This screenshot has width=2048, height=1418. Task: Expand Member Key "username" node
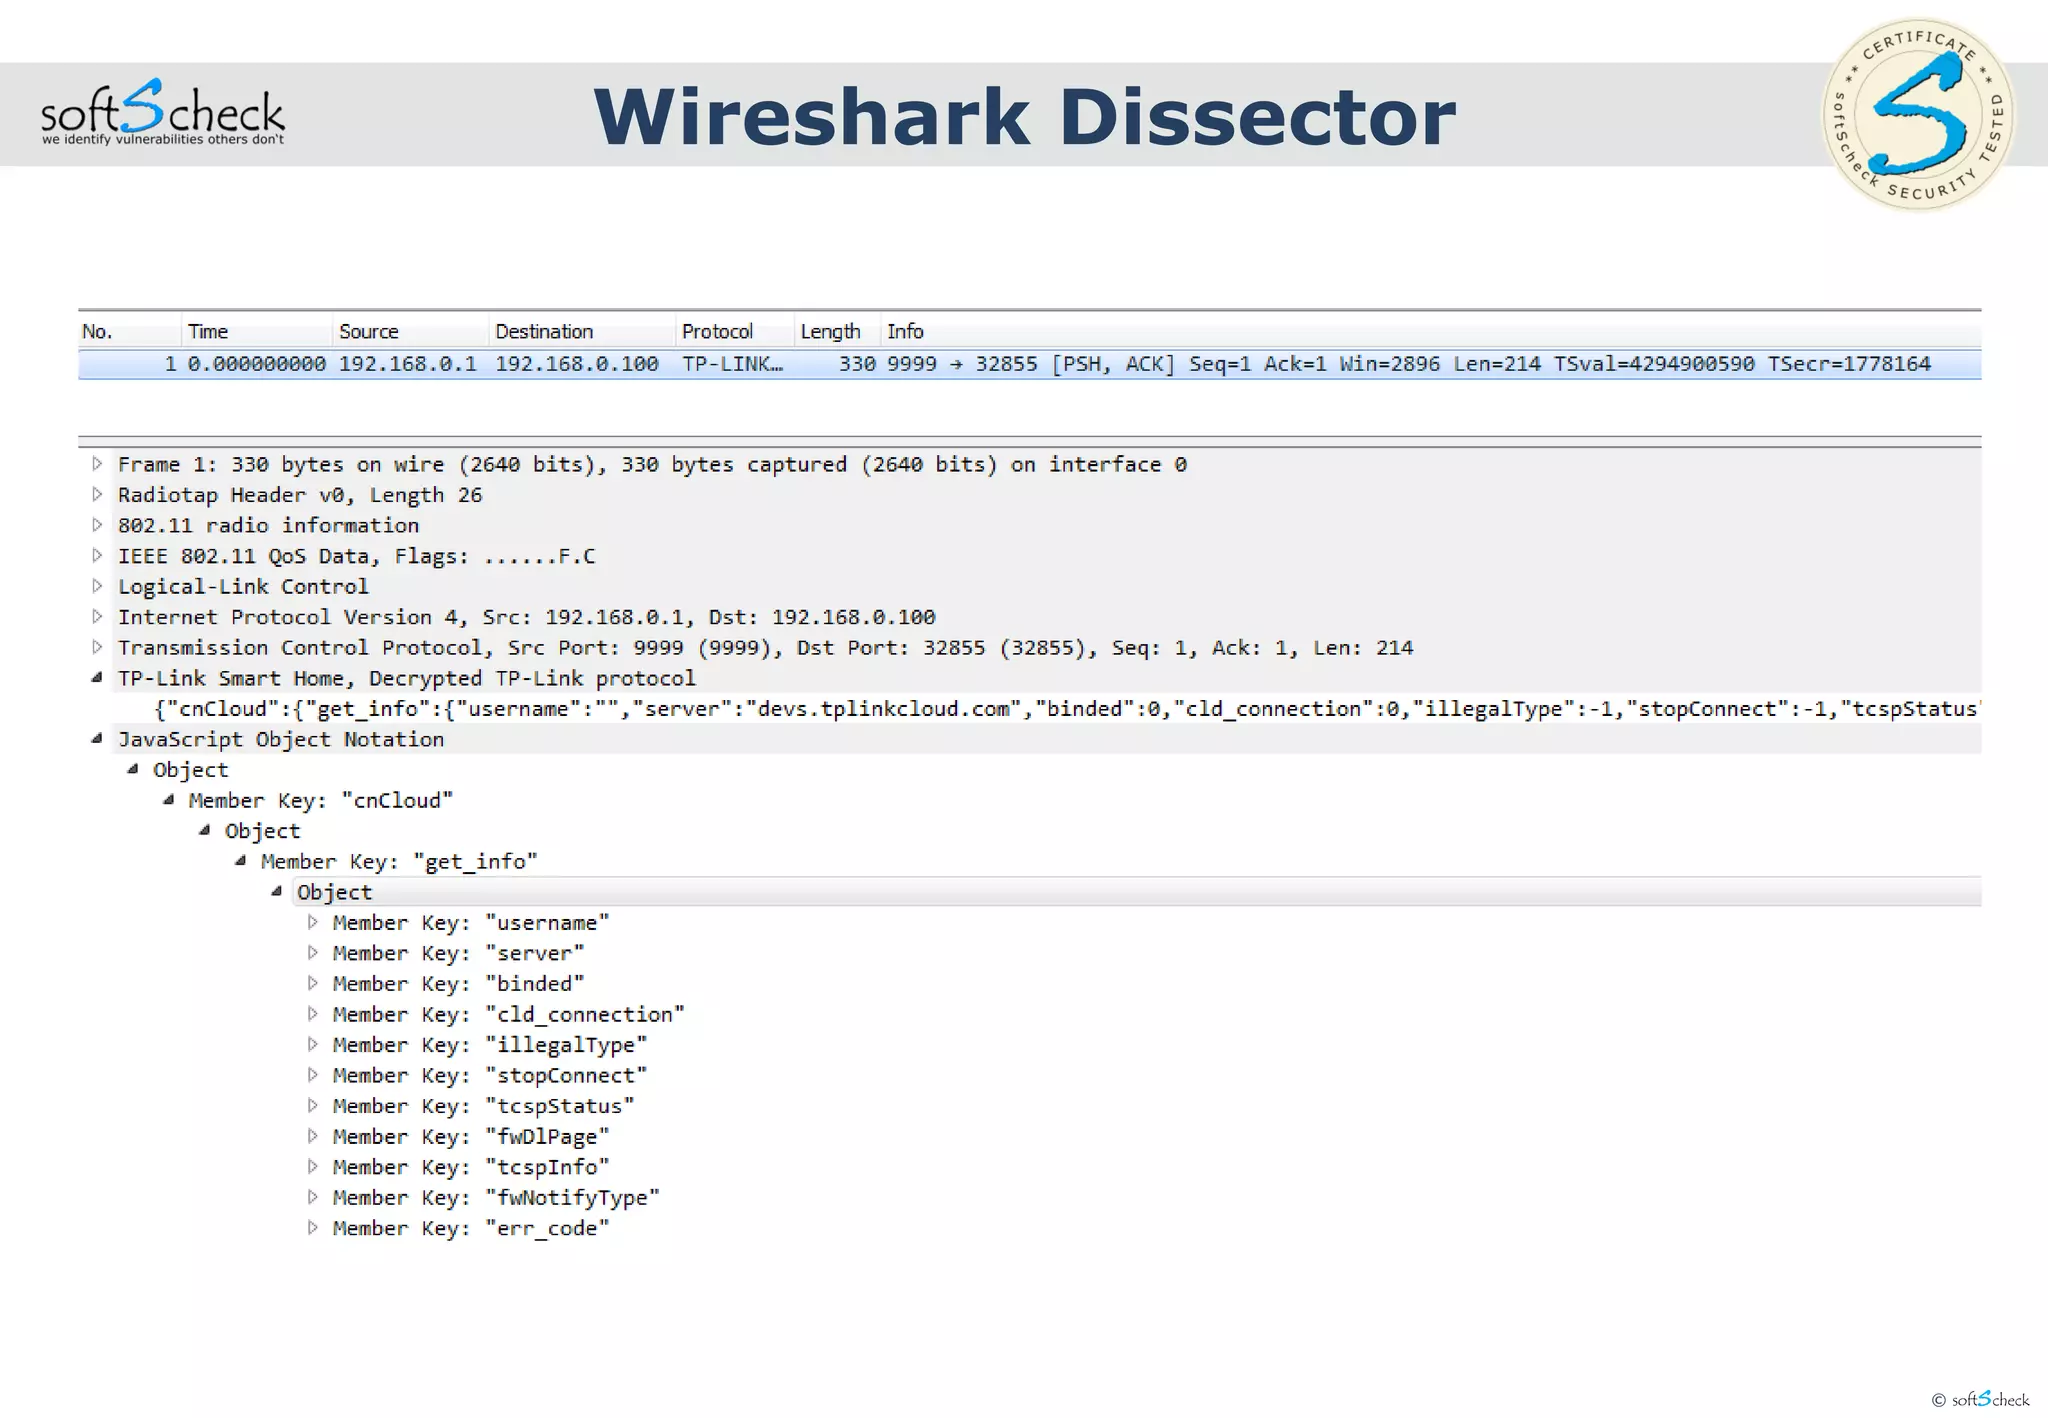pos(312,922)
